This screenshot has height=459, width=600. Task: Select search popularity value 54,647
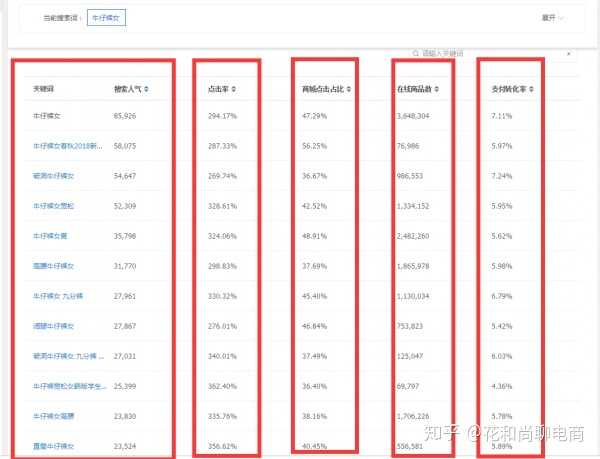(x=125, y=176)
